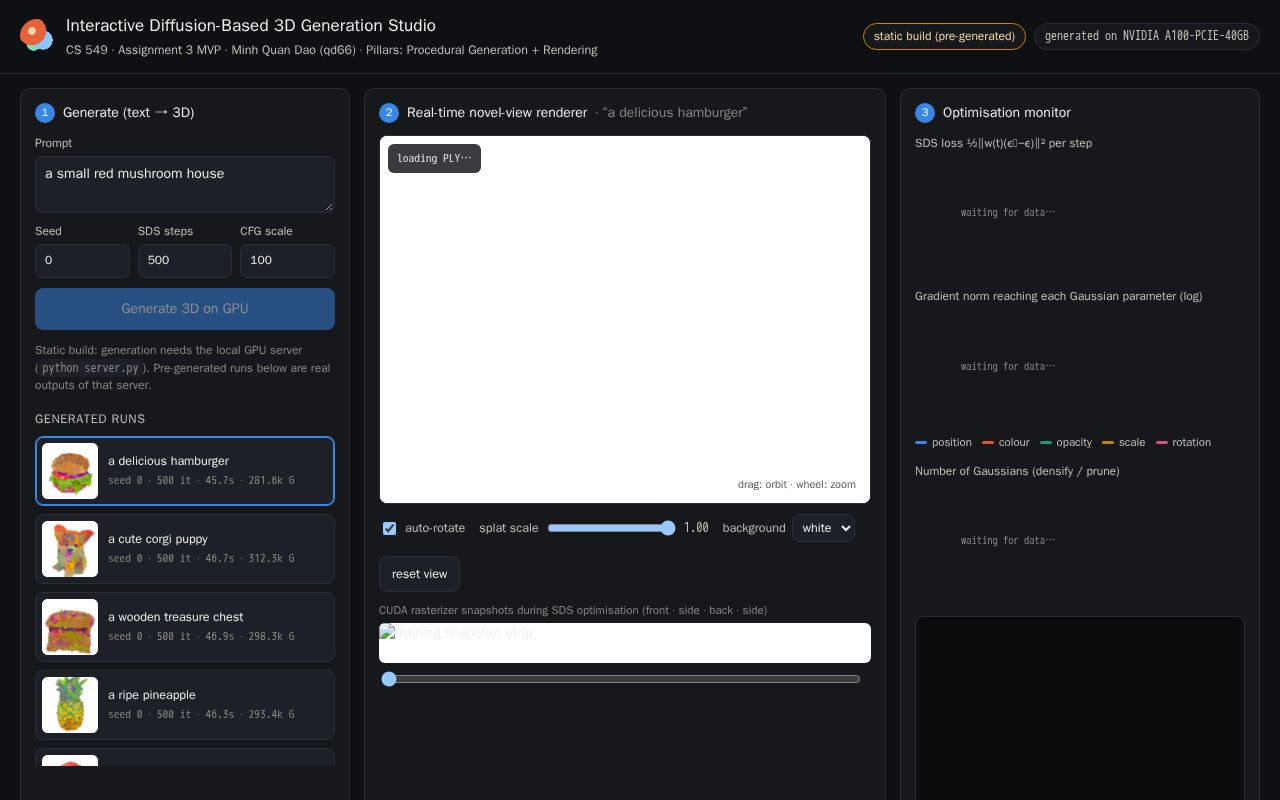Click the 3D renderer viewport canvas
Viewport: 1280px width, 800px height.
[x=625, y=319]
